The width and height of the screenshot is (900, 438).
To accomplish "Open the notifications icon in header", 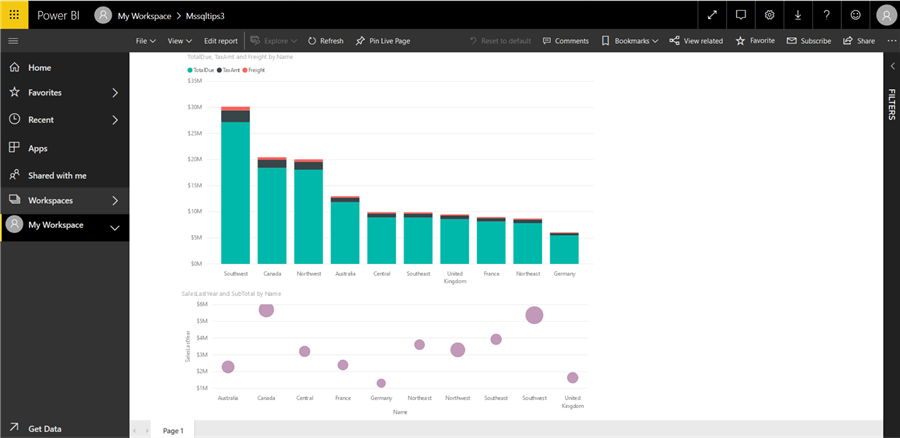I will pos(741,15).
